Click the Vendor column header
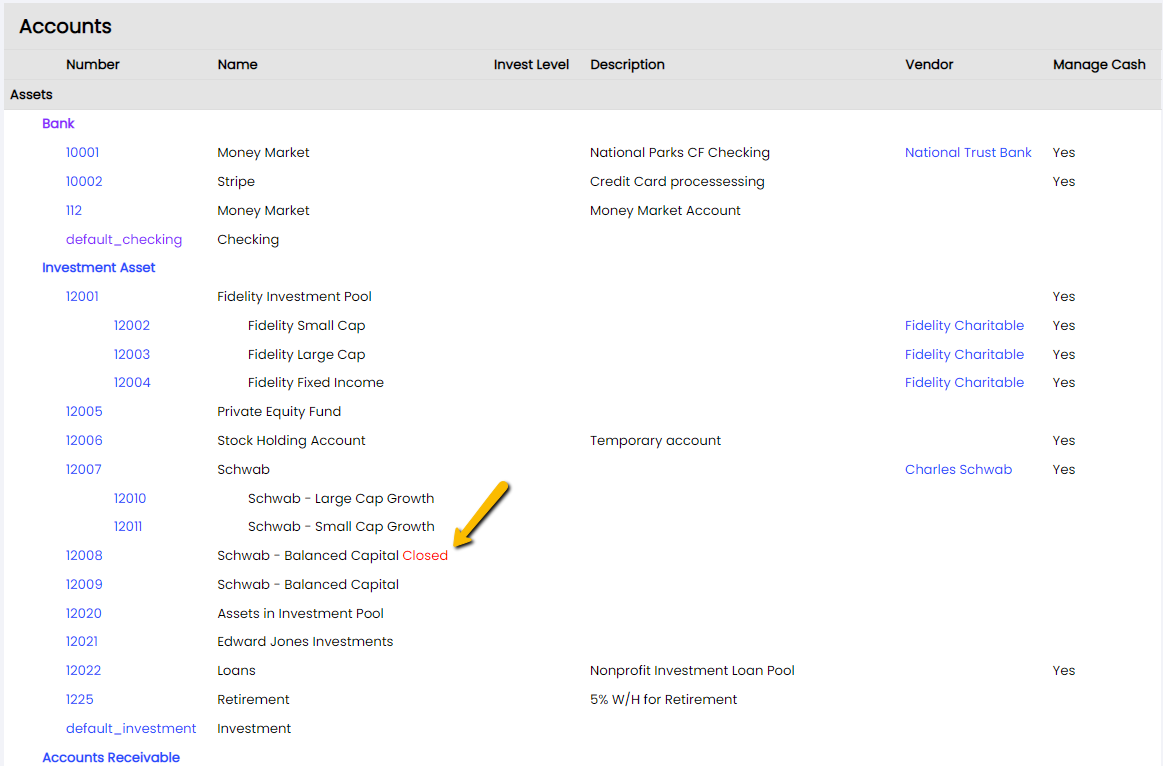The height and width of the screenshot is (766, 1163). click(x=929, y=65)
